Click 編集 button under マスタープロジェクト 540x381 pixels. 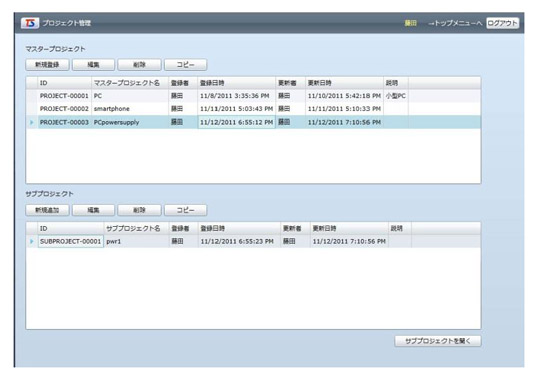(x=93, y=65)
